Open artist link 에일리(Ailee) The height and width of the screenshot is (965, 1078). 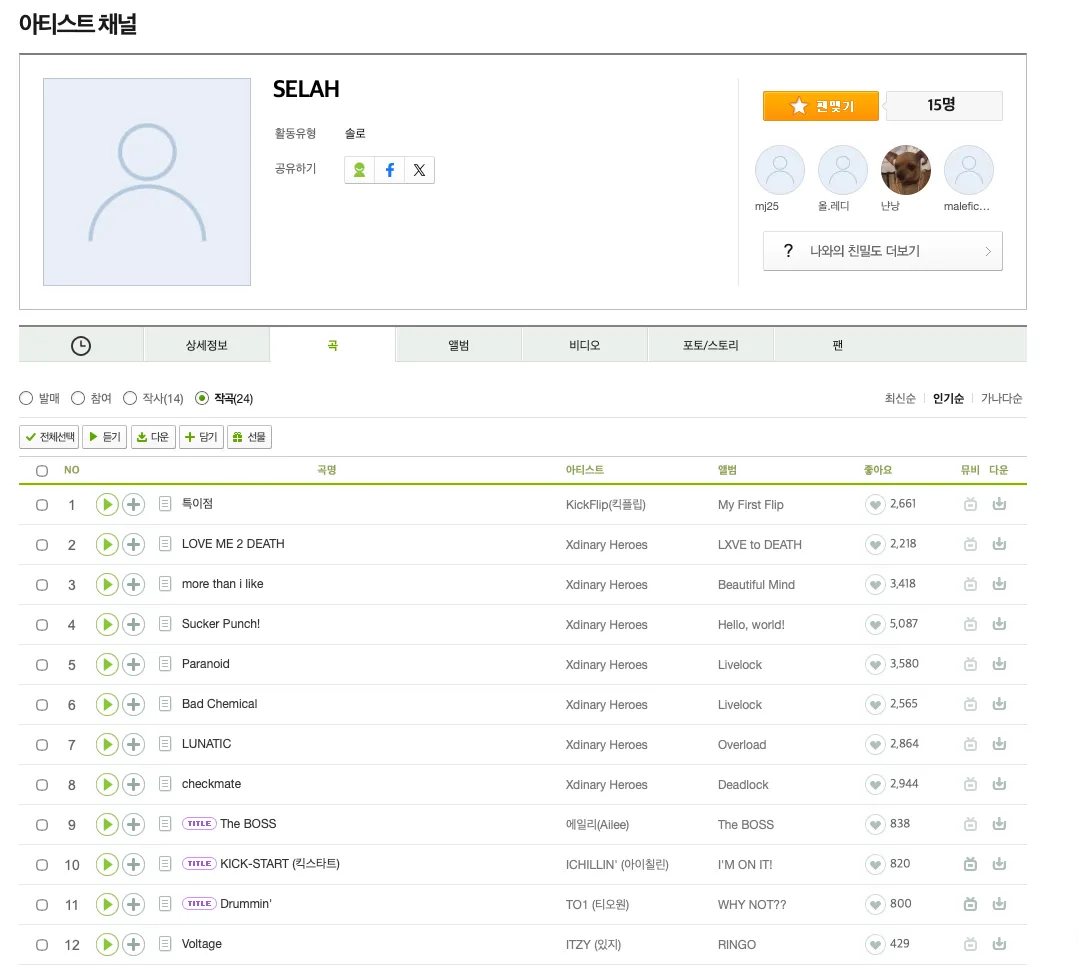(x=597, y=825)
